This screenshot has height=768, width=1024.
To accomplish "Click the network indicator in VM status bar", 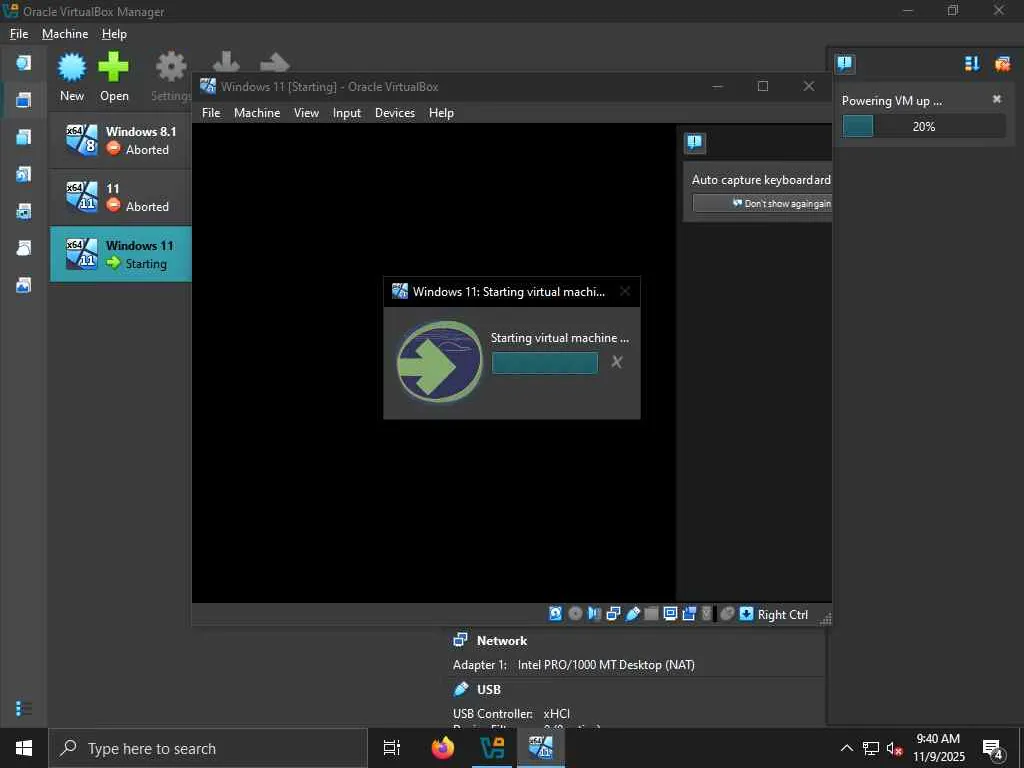I will 613,613.
